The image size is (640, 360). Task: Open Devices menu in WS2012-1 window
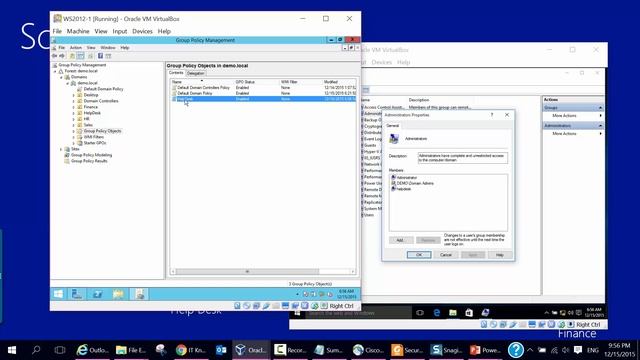(142, 31)
